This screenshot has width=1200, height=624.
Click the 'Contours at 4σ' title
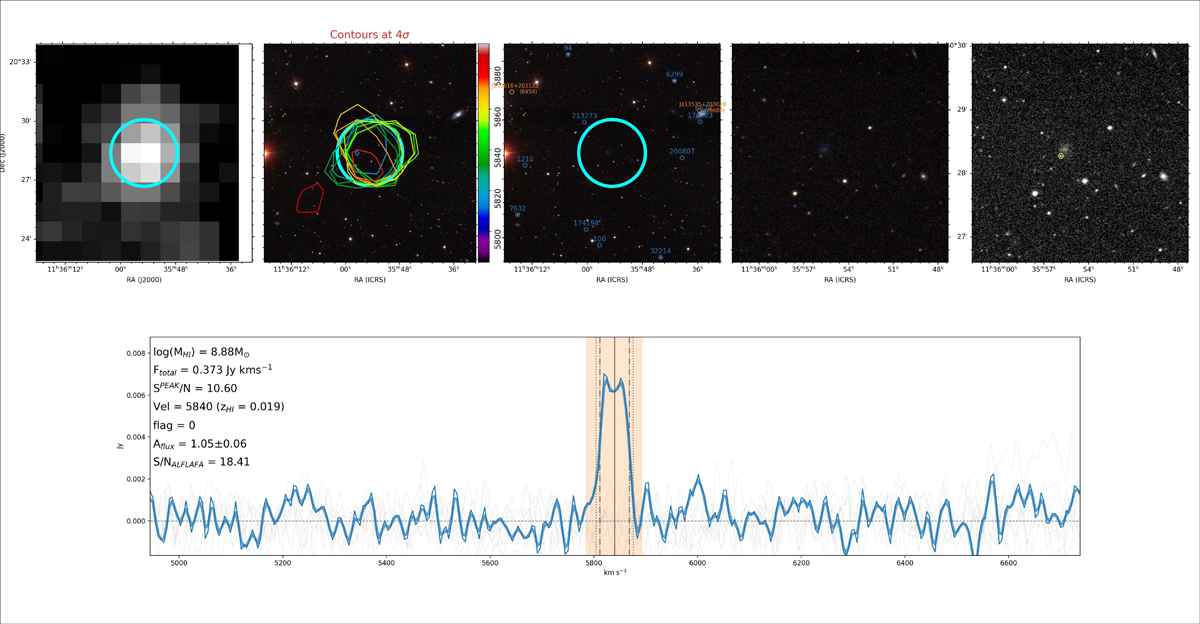pyautogui.click(x=370, y=35)
